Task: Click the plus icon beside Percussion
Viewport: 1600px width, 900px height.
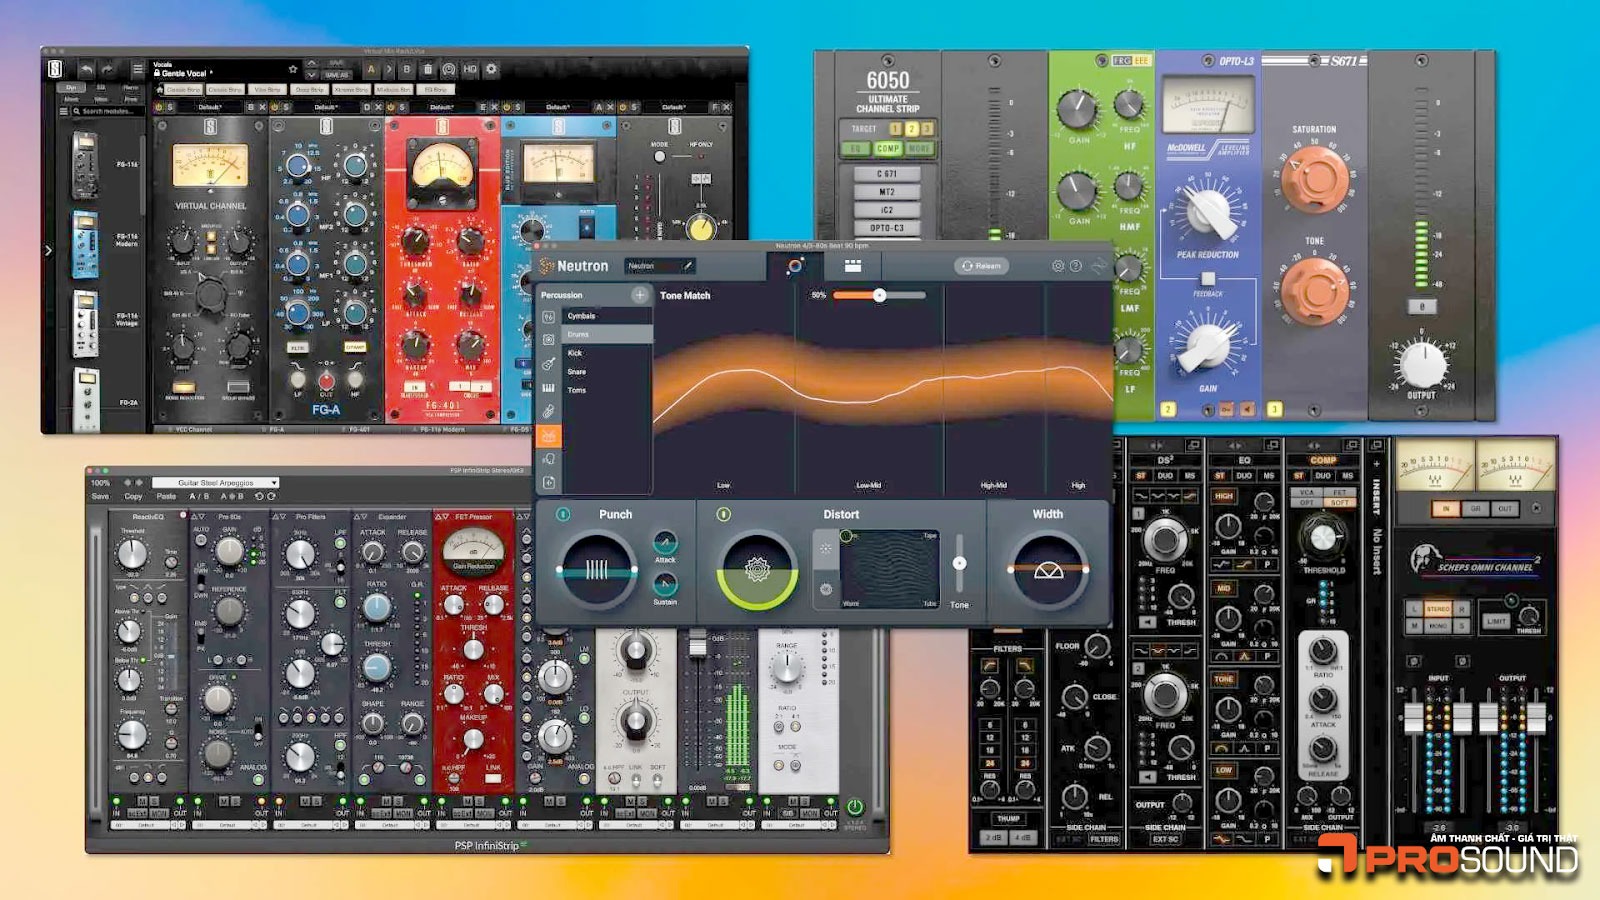Action: point(639,295)
